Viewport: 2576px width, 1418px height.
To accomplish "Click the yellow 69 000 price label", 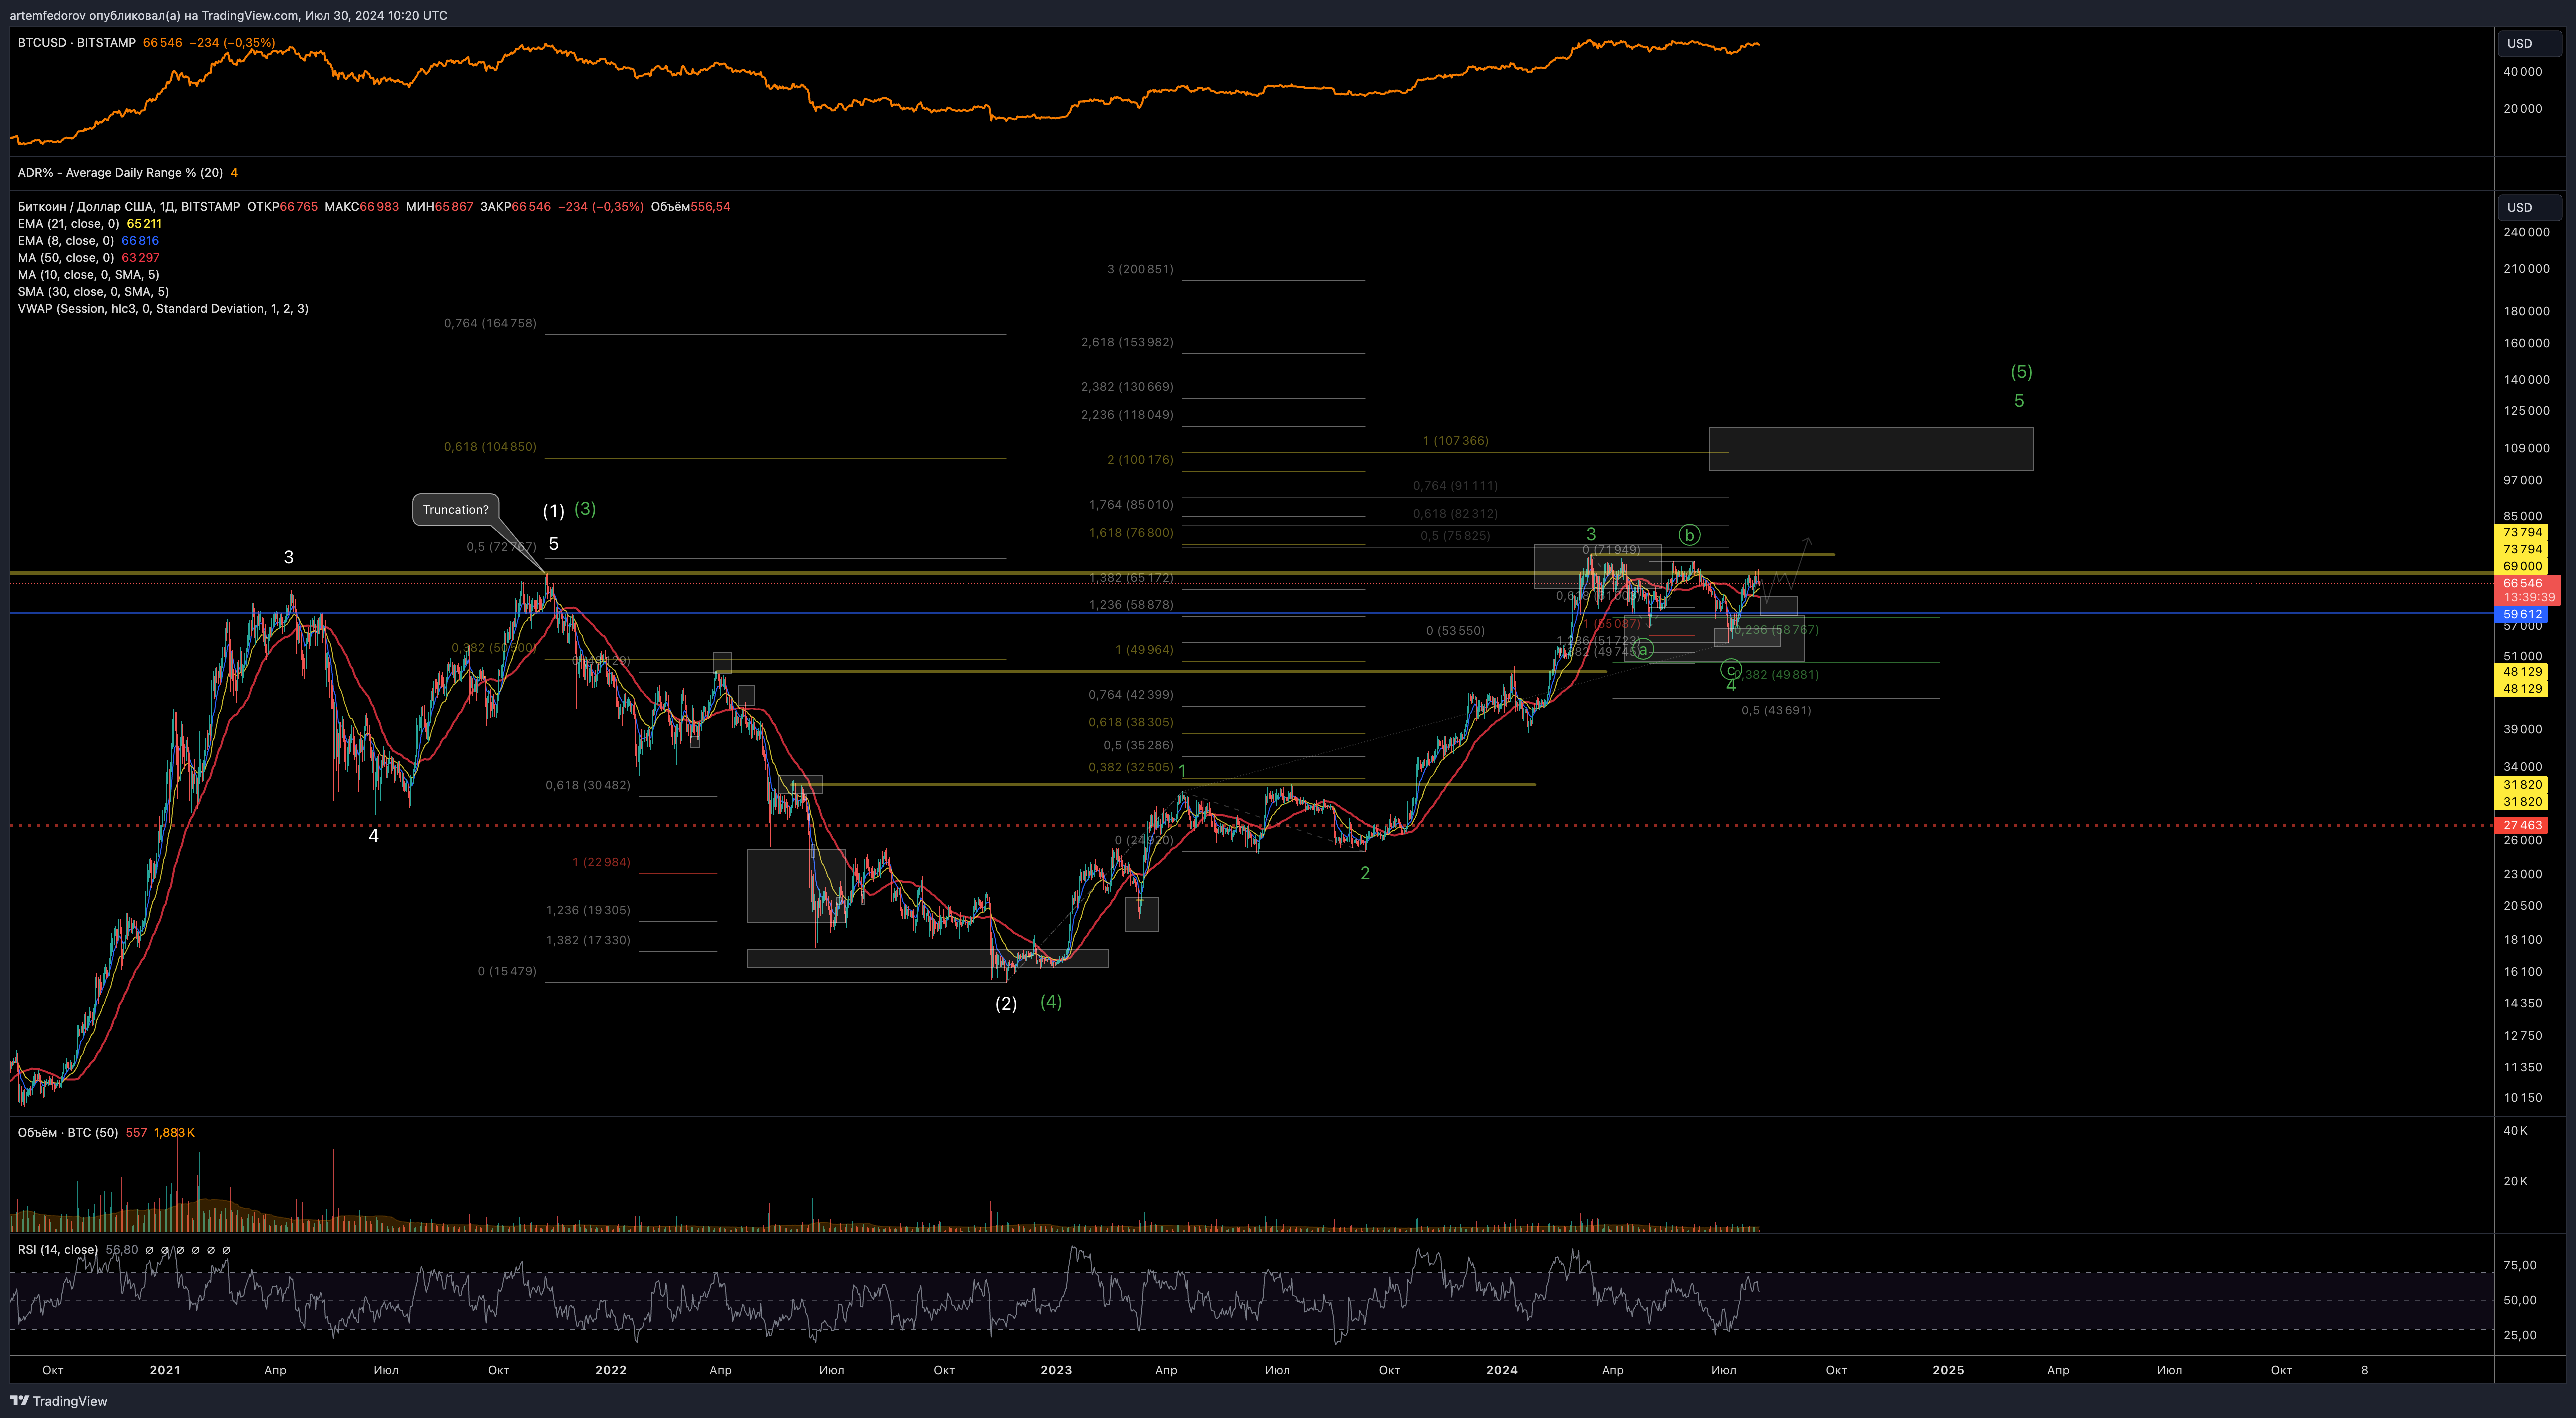I will (x=2522, y=566).
